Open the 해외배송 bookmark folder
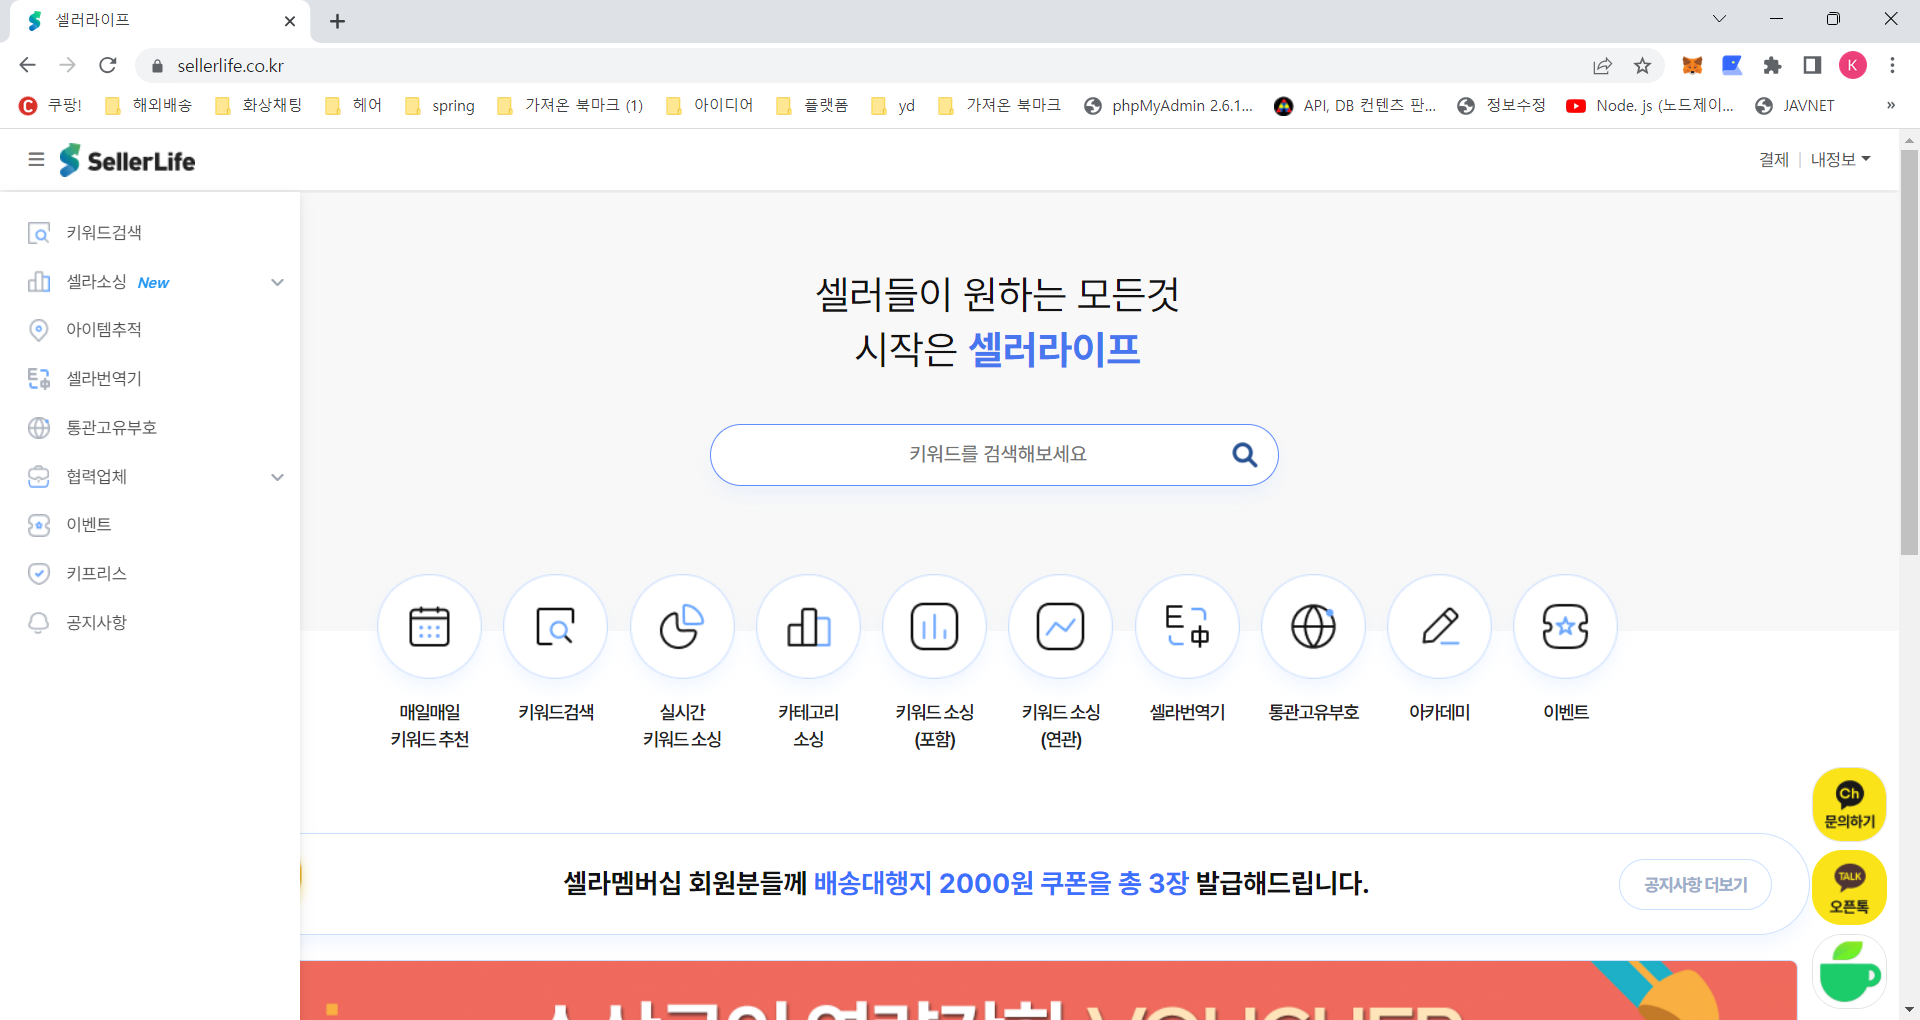Viewport: 1920px width, 1020px height. 149,106
